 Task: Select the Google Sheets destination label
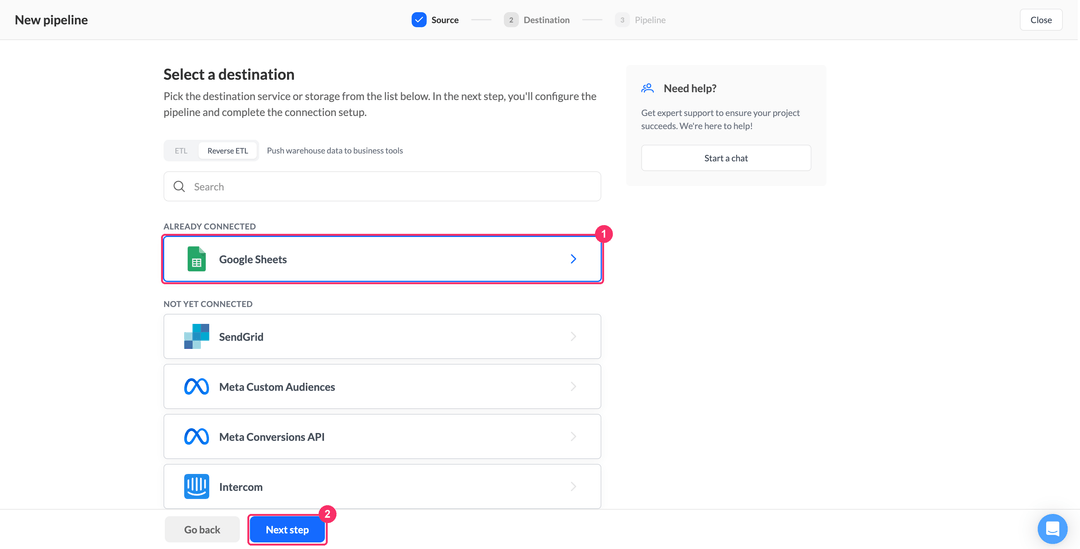253,260
